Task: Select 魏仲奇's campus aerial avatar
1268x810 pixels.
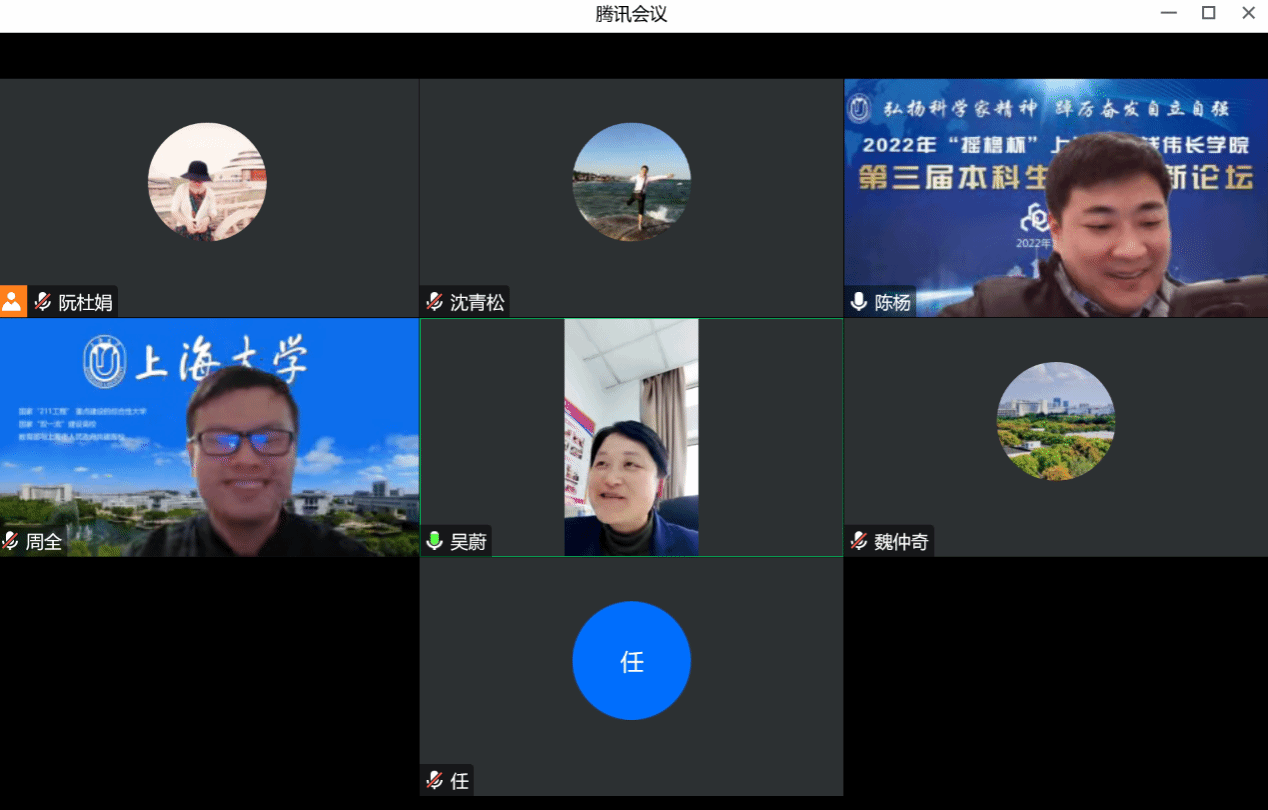Action: pyautogui.click(x=1055, y=421)
